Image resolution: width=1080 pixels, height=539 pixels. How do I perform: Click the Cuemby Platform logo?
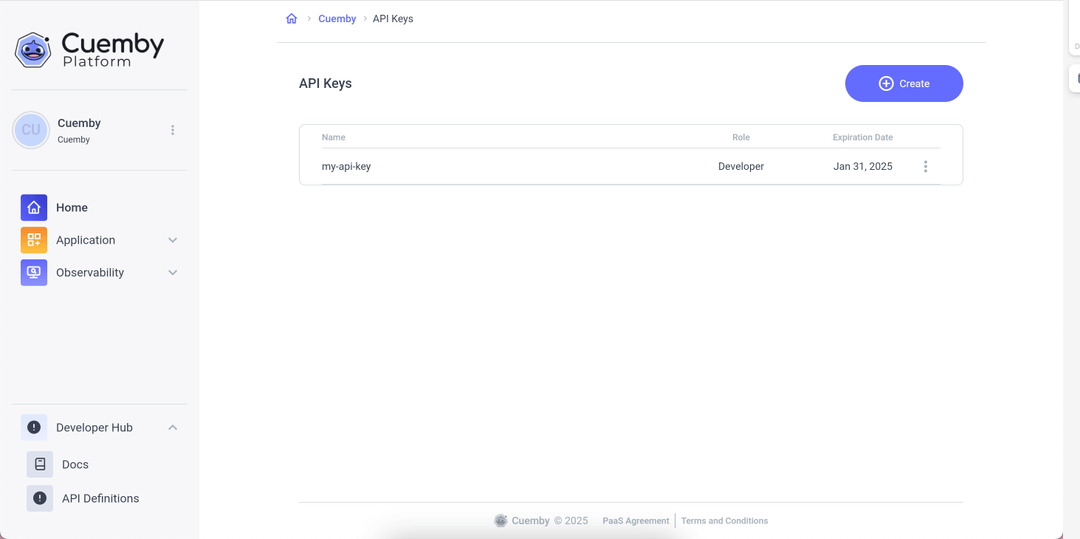(x=89, y=50)
